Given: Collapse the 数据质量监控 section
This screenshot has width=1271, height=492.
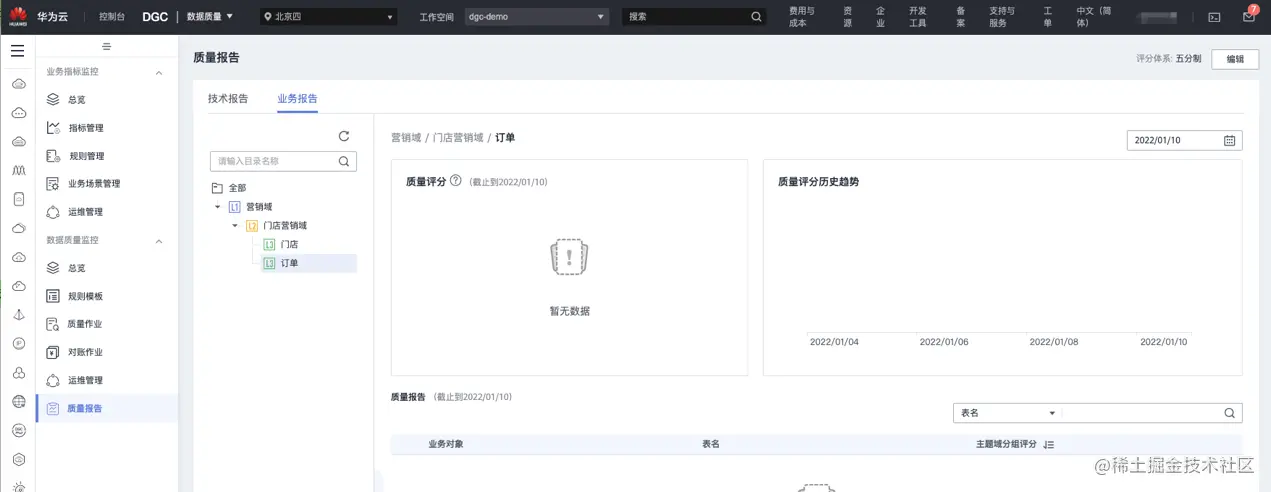Looking at the screenshot, I should tap(159, 240).
